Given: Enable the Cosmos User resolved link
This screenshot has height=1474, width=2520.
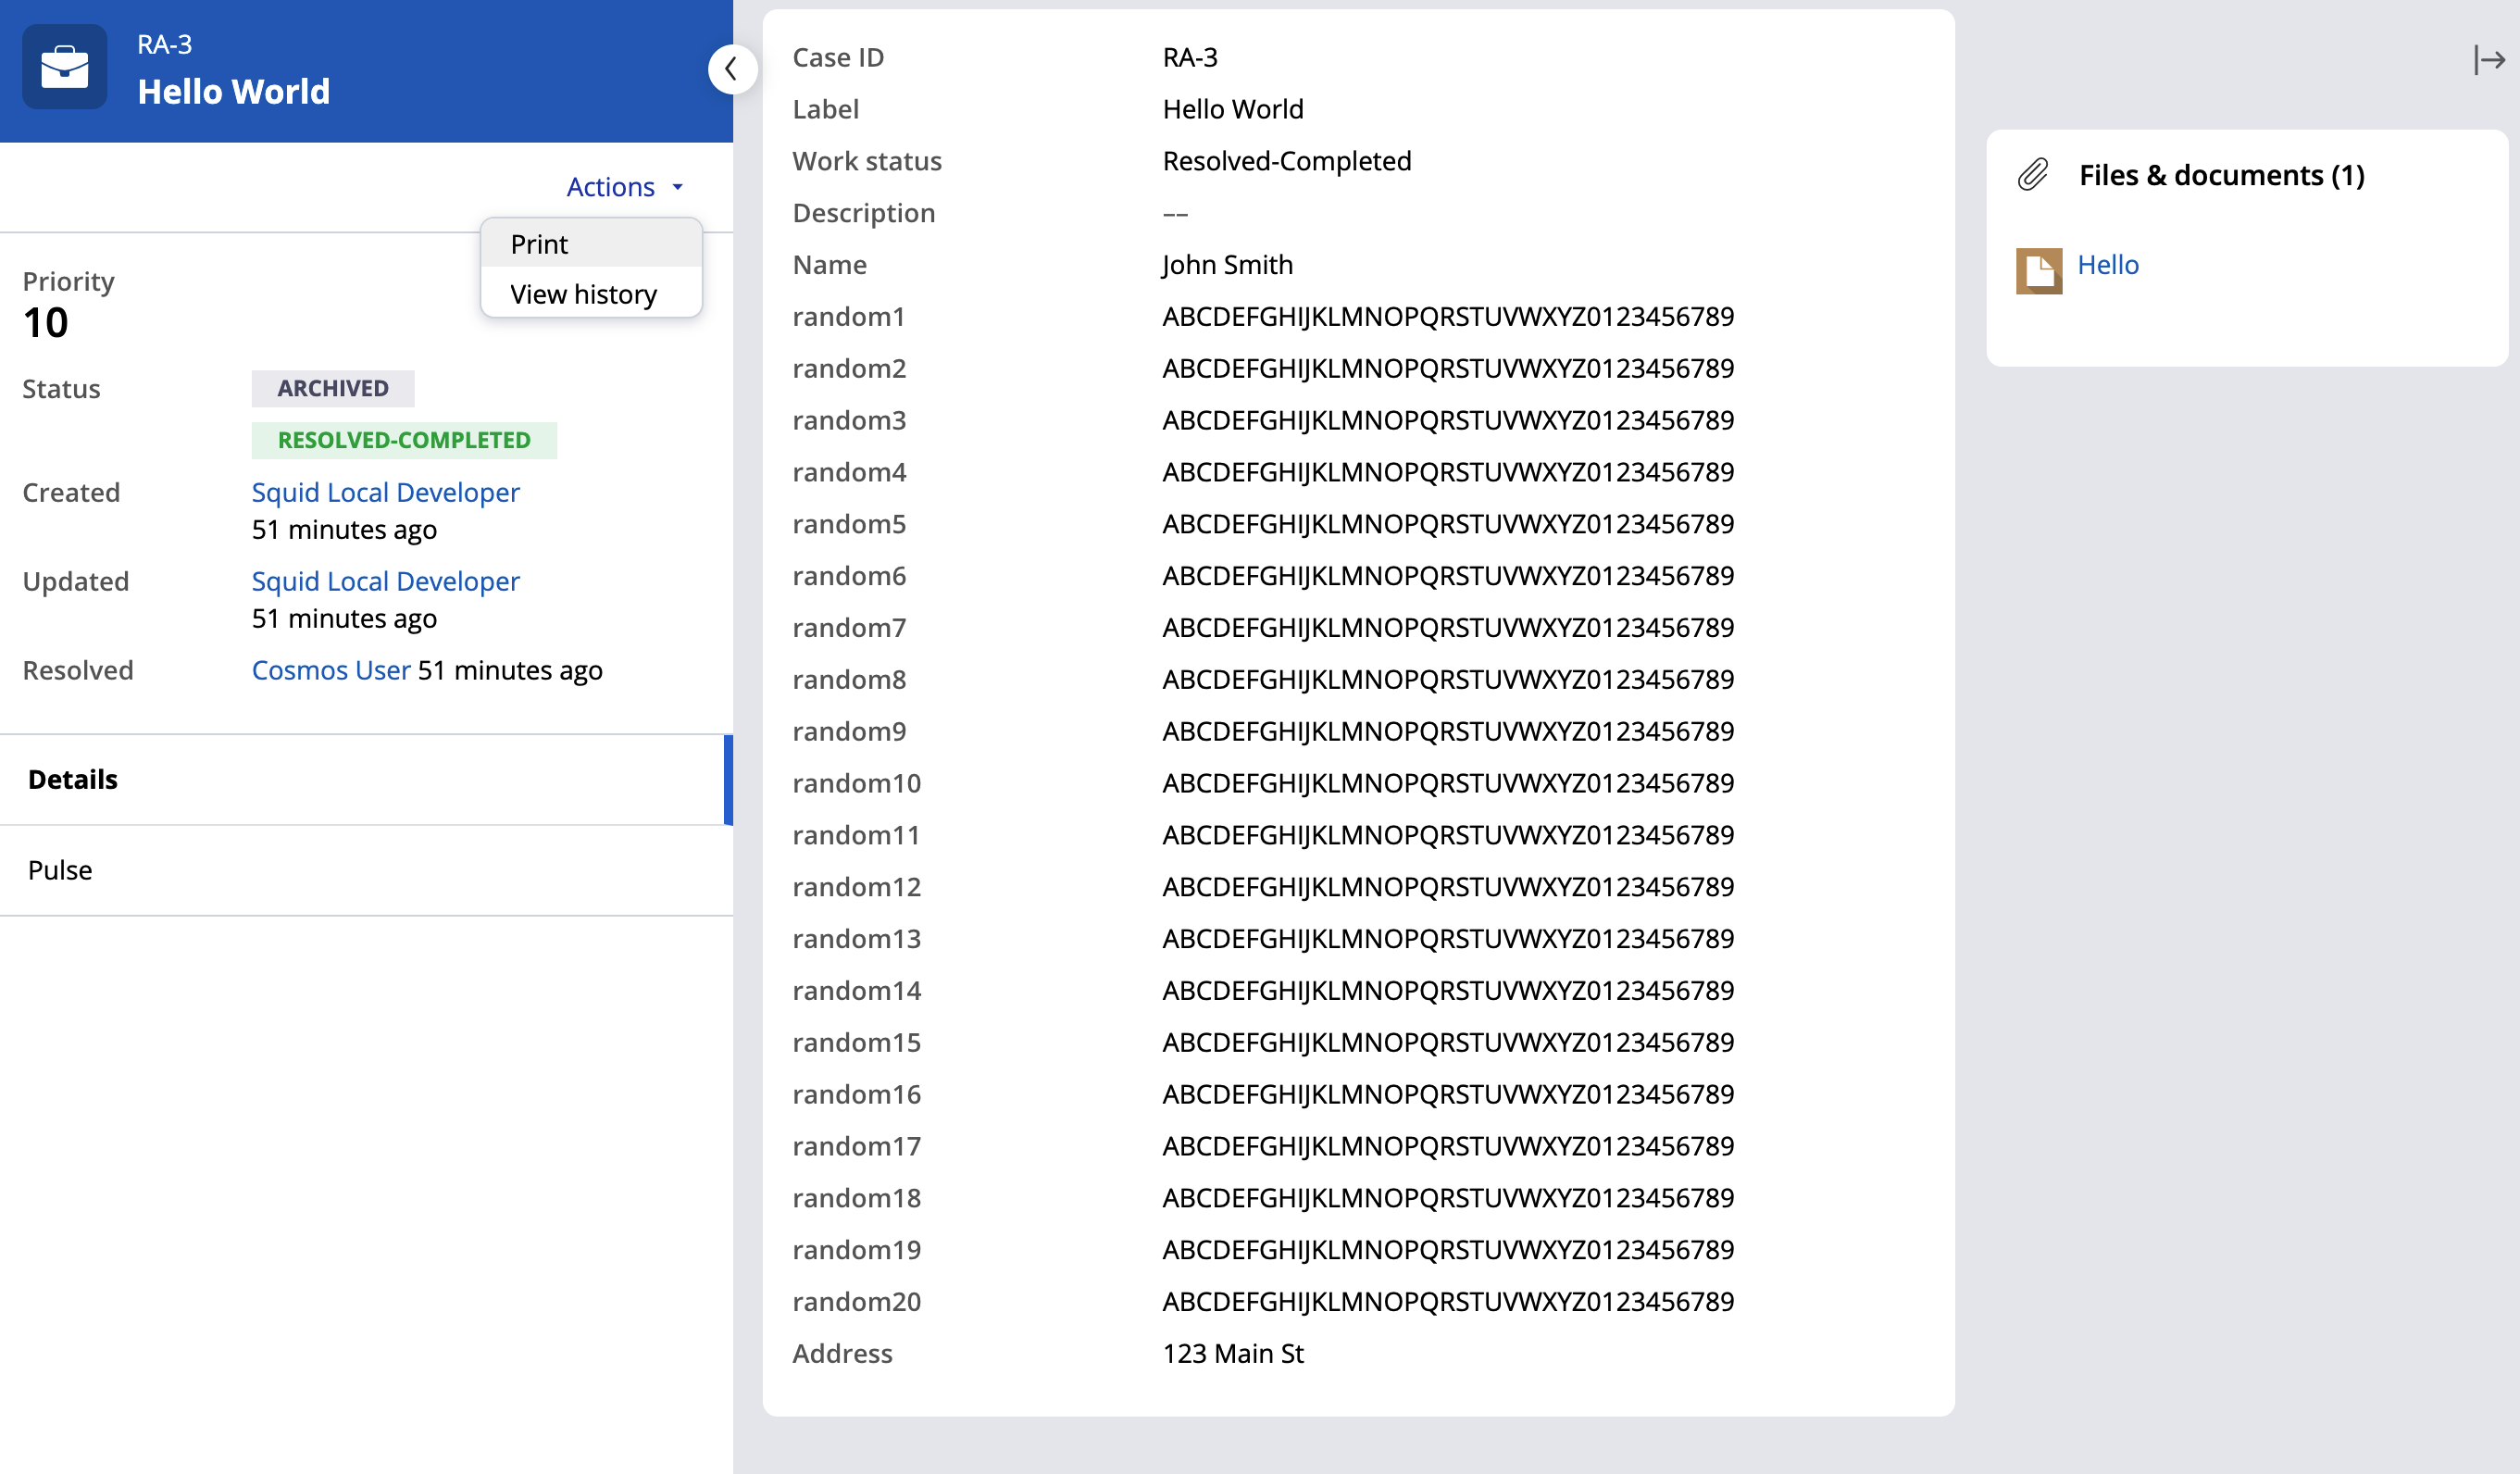Looking at the screenshot, I should click(330, 670).
